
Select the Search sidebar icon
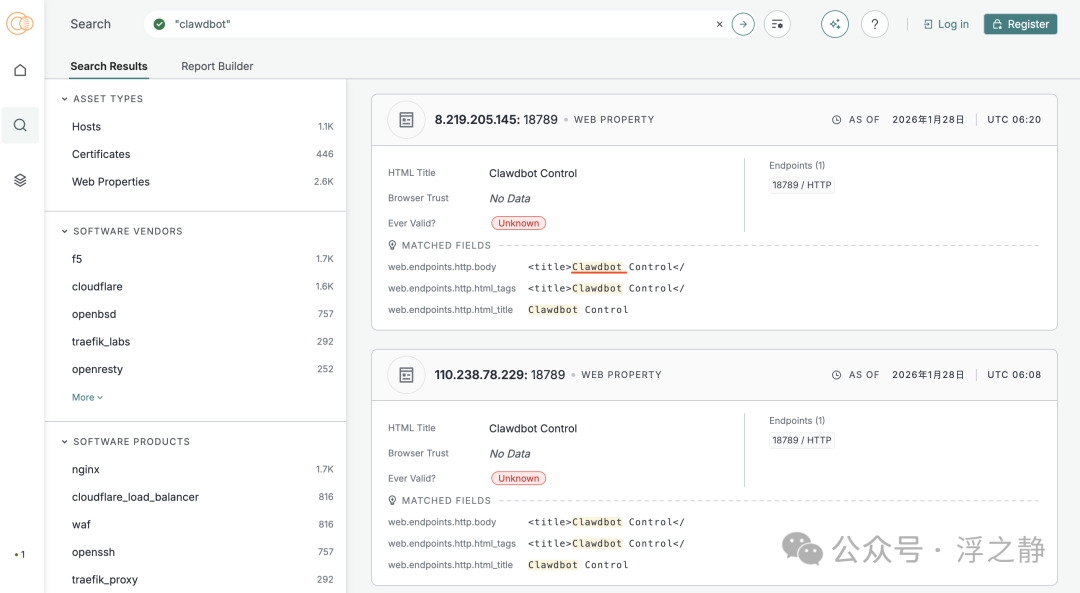coord(20,125)
